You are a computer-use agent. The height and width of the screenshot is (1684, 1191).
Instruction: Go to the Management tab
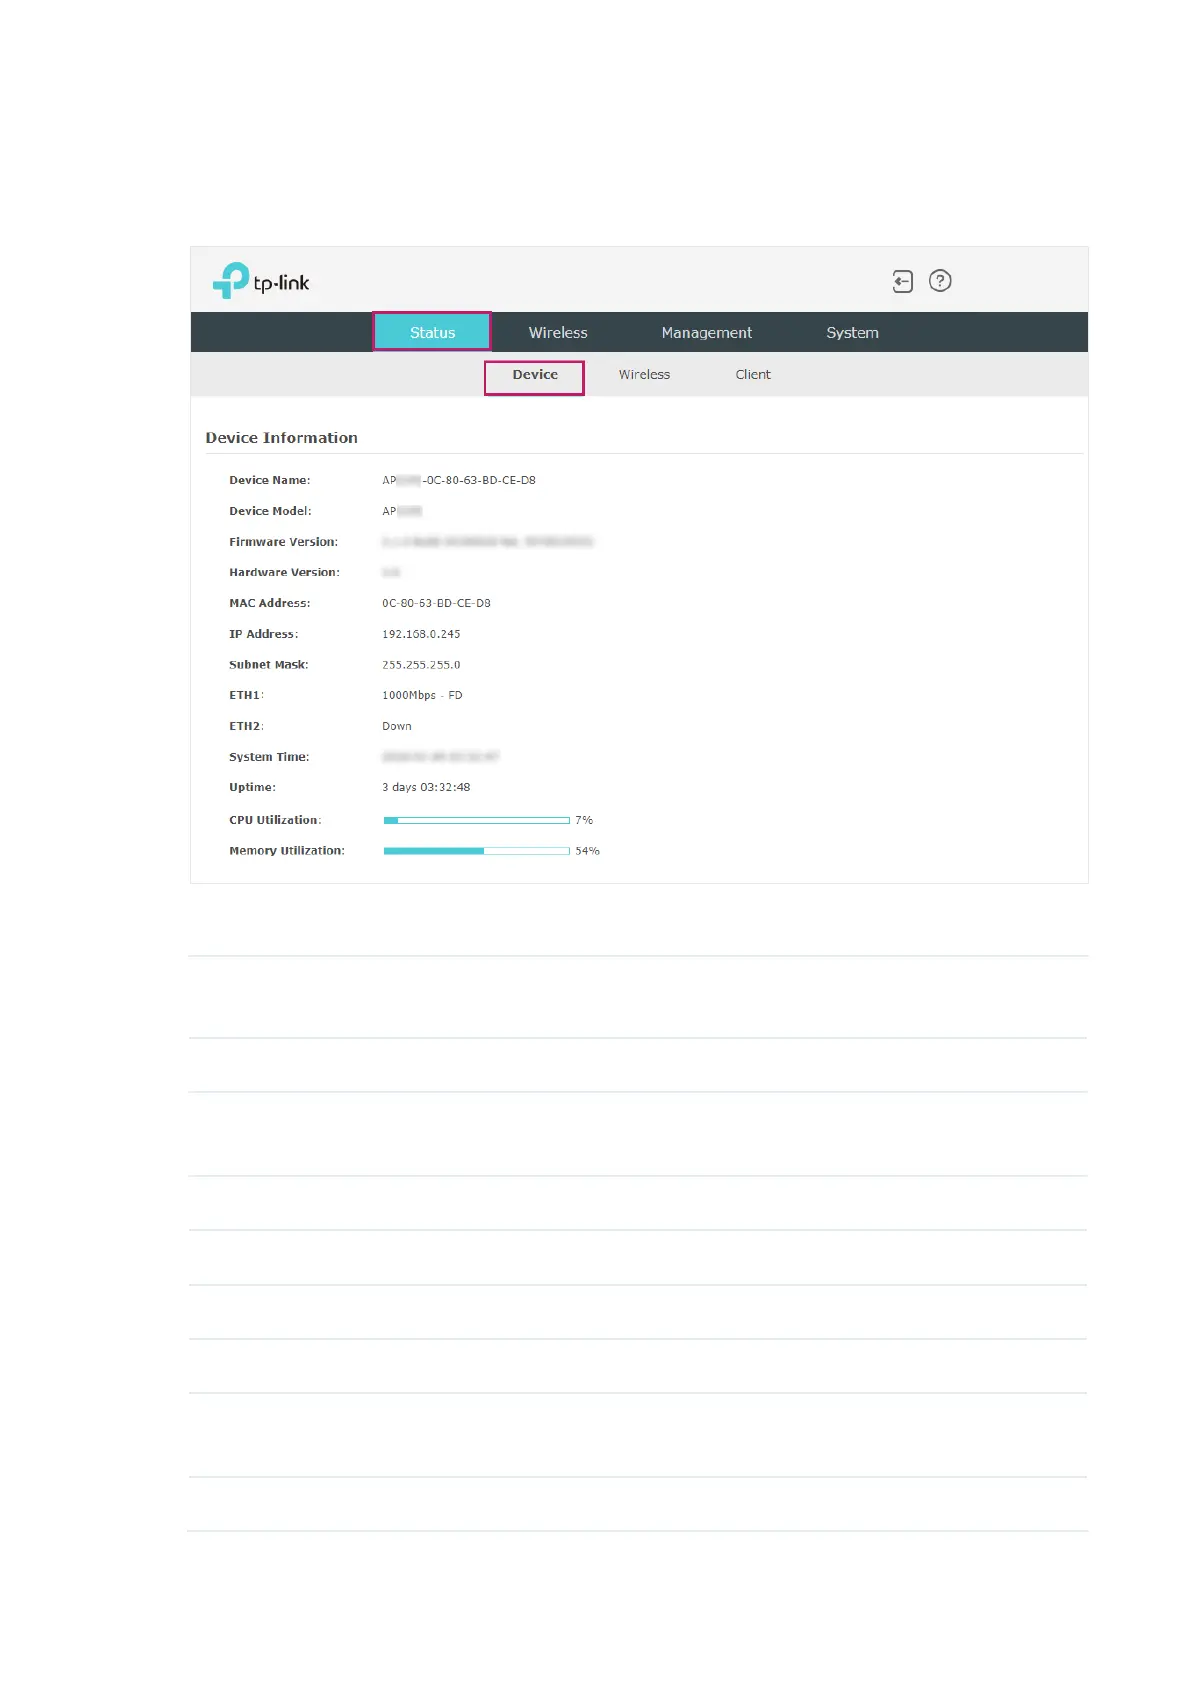pyautogui.click(x=706, y=332)
